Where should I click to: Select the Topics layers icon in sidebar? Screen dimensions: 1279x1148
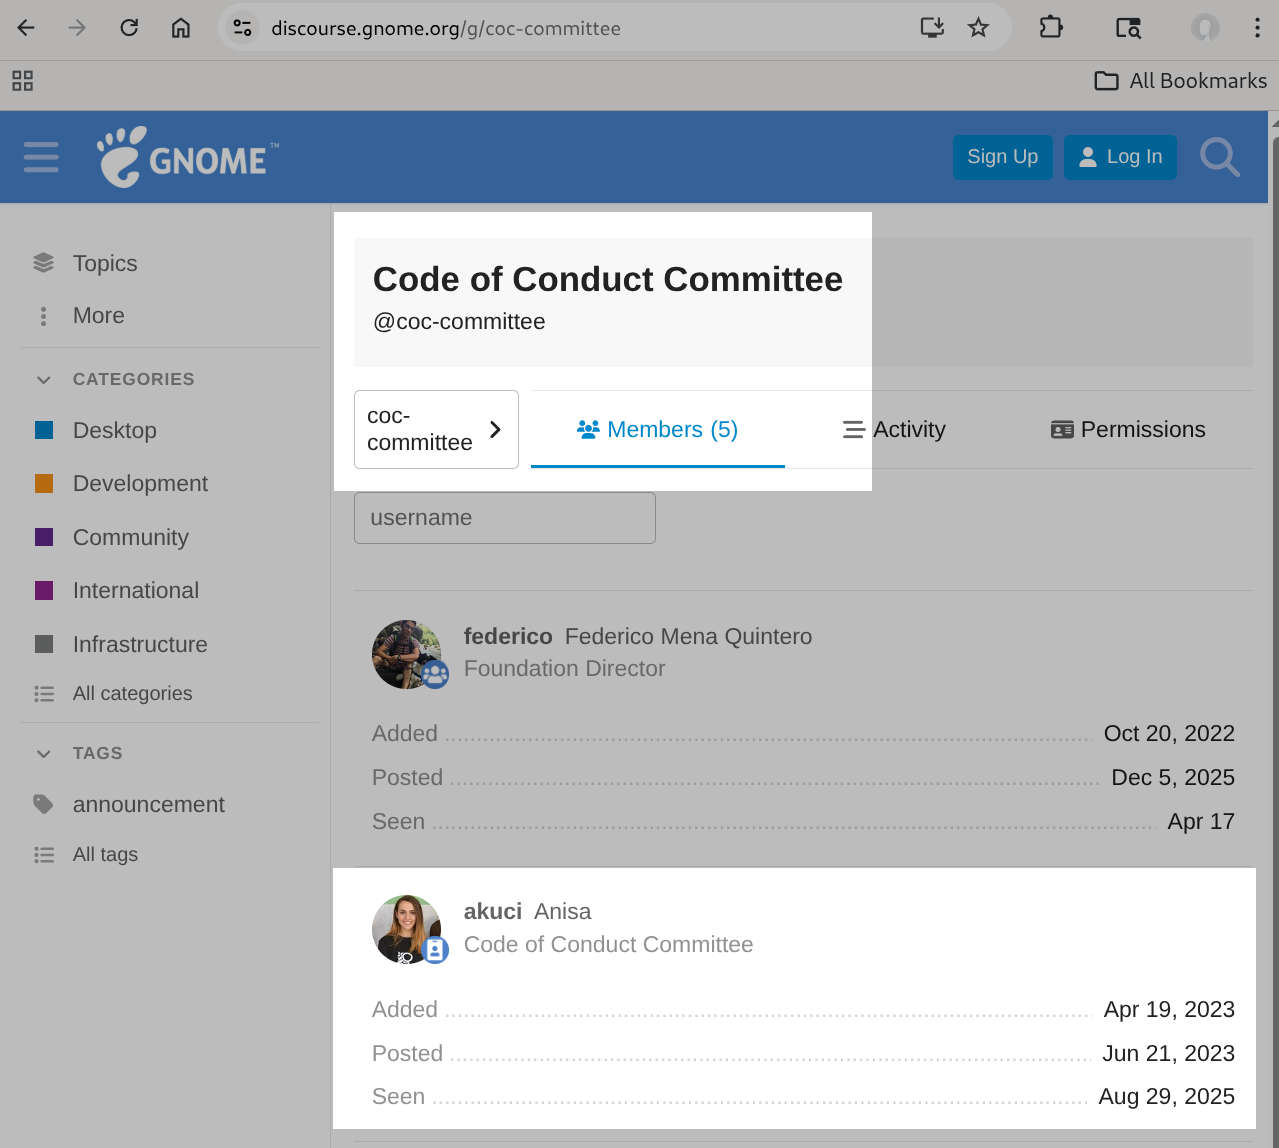[43, 261]
